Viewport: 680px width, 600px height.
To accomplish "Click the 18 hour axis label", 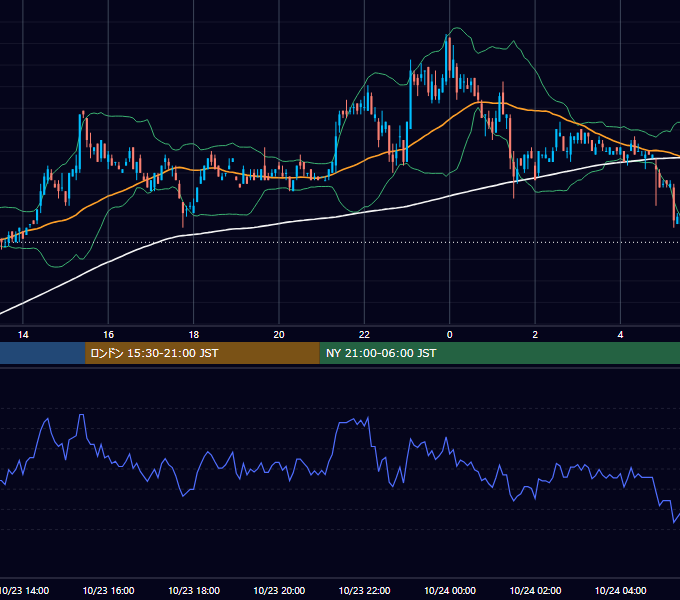I will click(x=194, y=335).
